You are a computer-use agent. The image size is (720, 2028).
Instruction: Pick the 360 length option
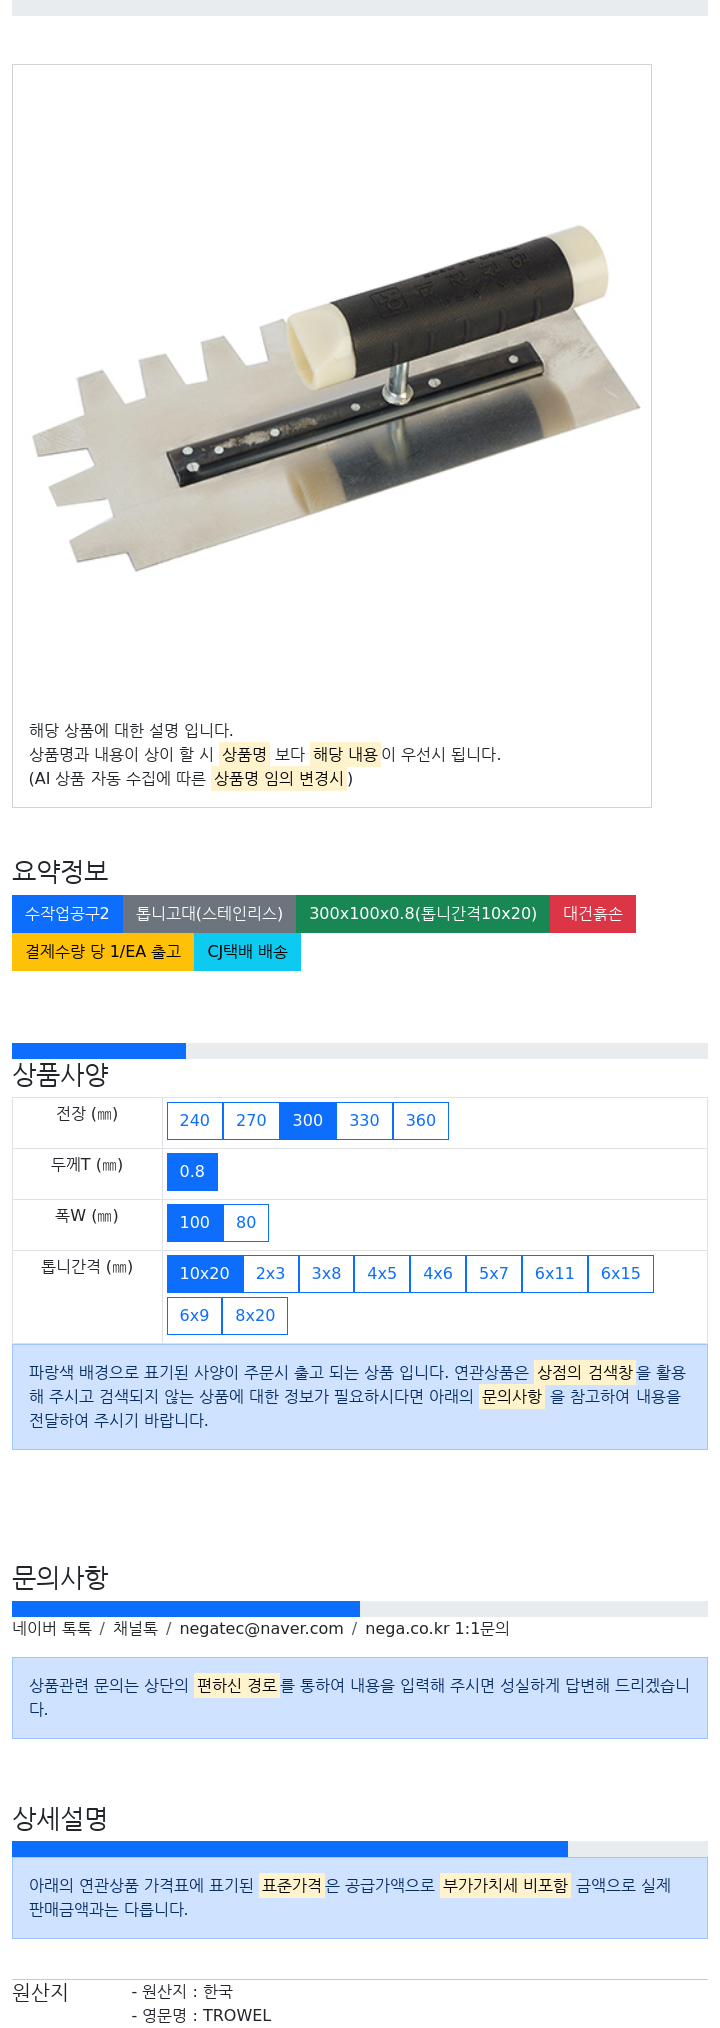point(421,1120)
